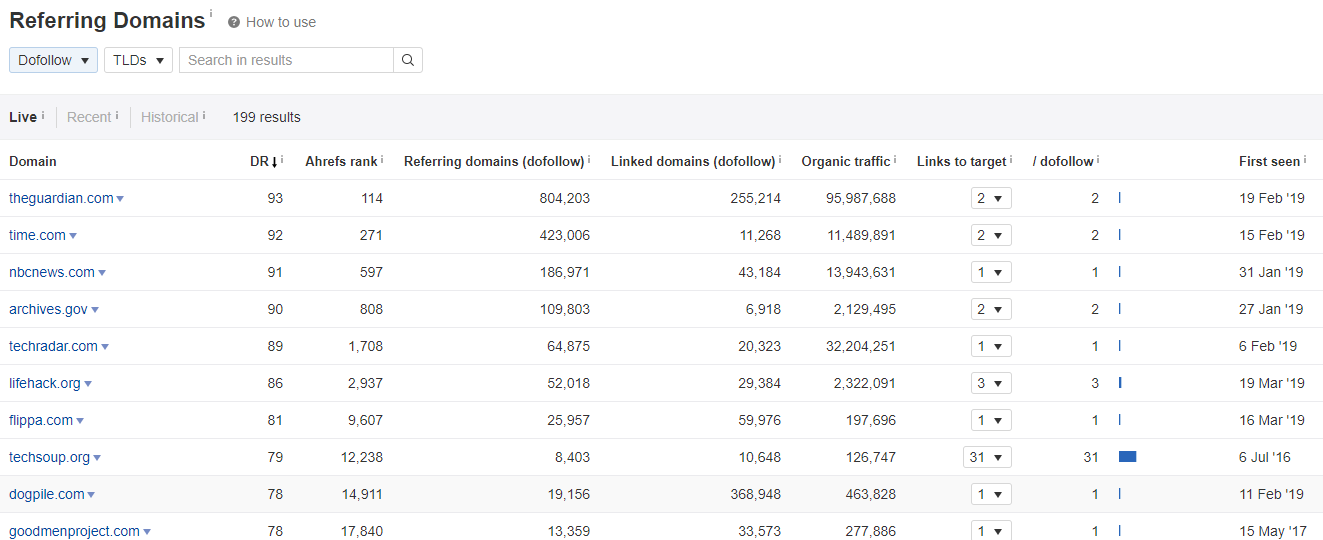Open caret menu beside archives.gov domain
The image size is (1323, 540).
[x=95, y=310]
